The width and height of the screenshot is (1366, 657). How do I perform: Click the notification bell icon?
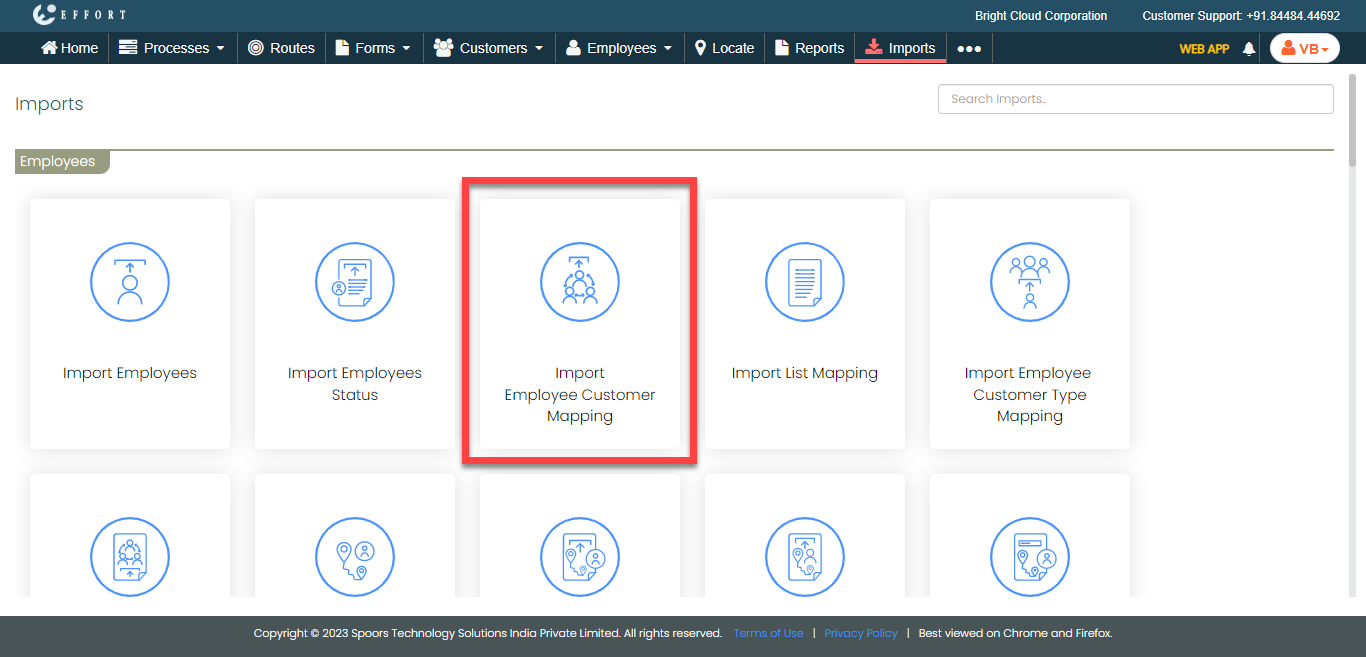pos(1248,48)
